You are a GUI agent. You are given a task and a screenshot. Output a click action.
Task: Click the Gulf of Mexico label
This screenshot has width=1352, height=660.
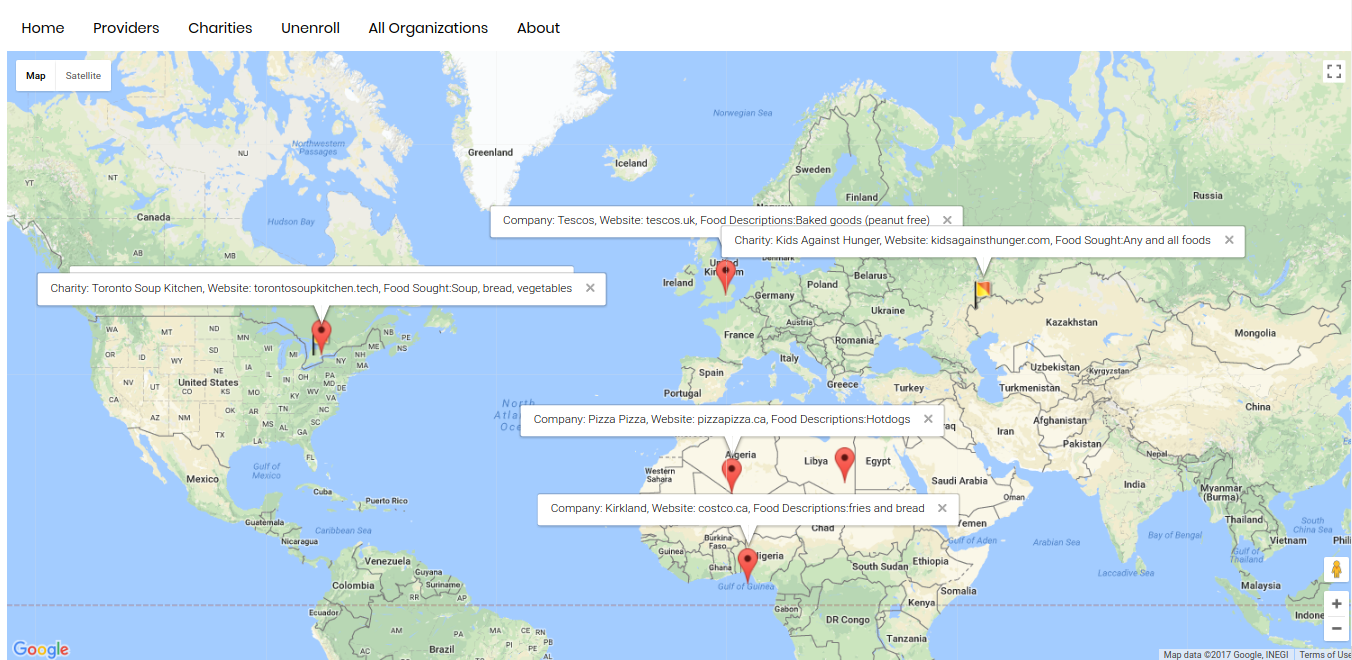pyautogui.click(x=266, y=471)
